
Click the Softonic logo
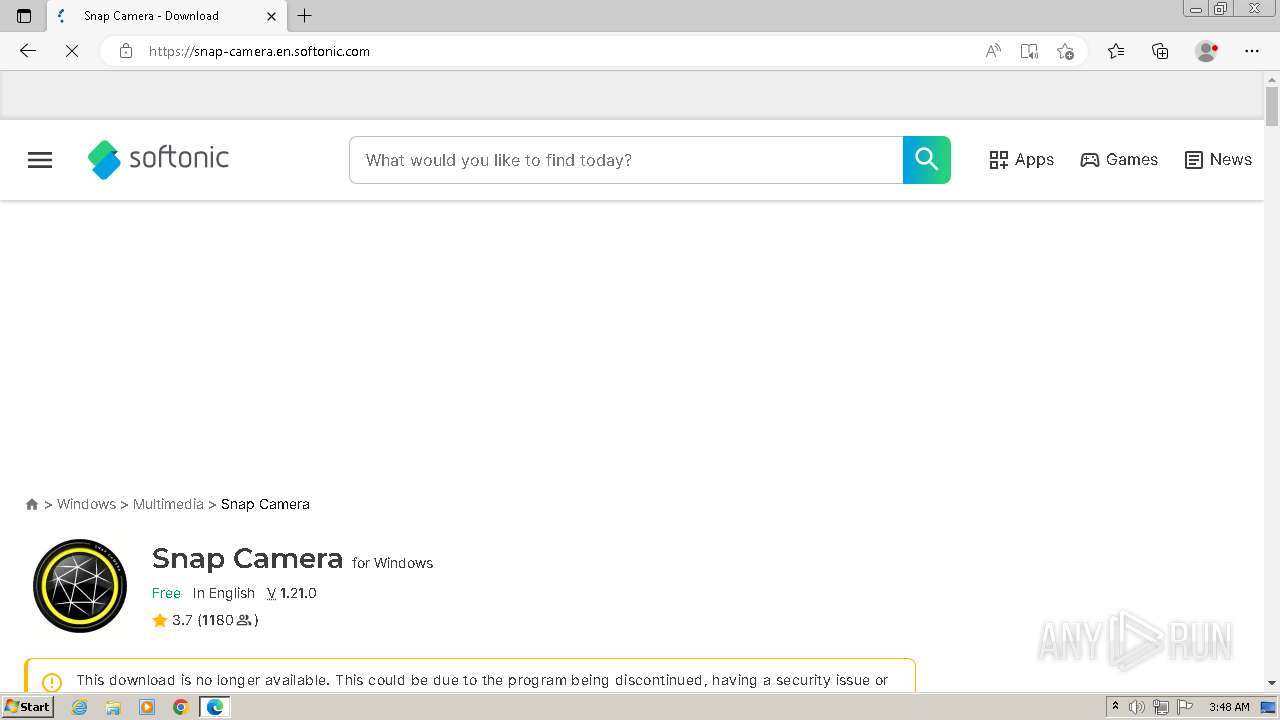[158, 159]
